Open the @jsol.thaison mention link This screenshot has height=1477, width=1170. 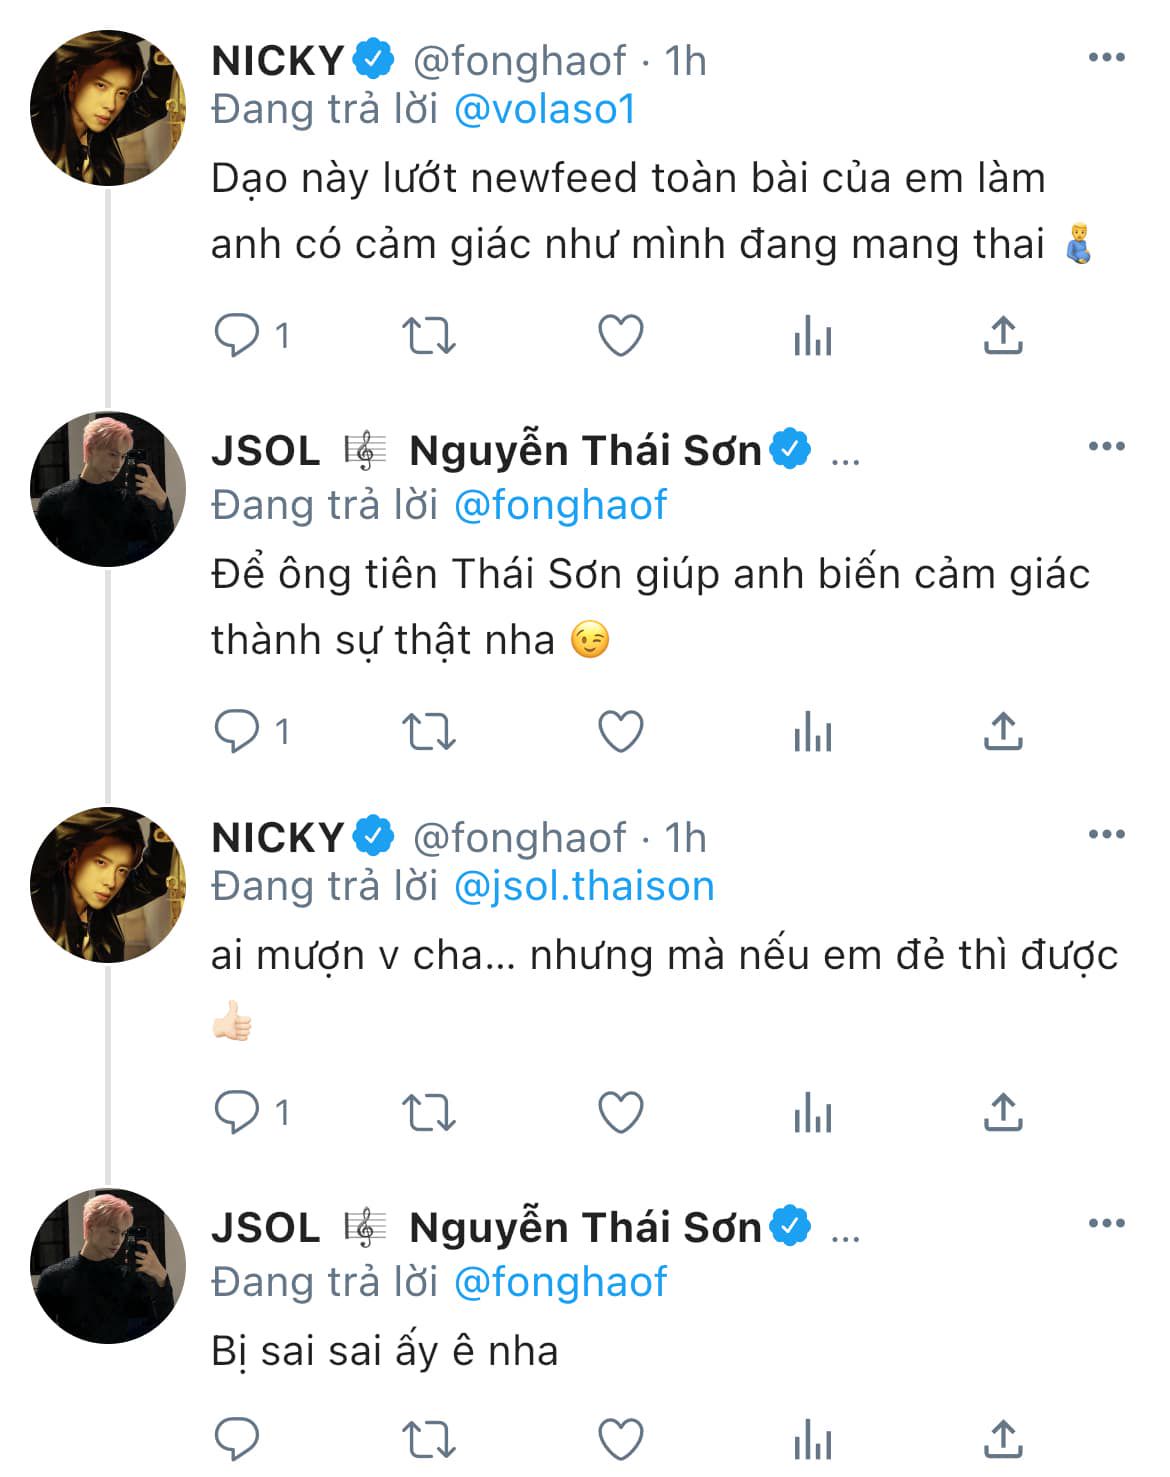point(584,886)
